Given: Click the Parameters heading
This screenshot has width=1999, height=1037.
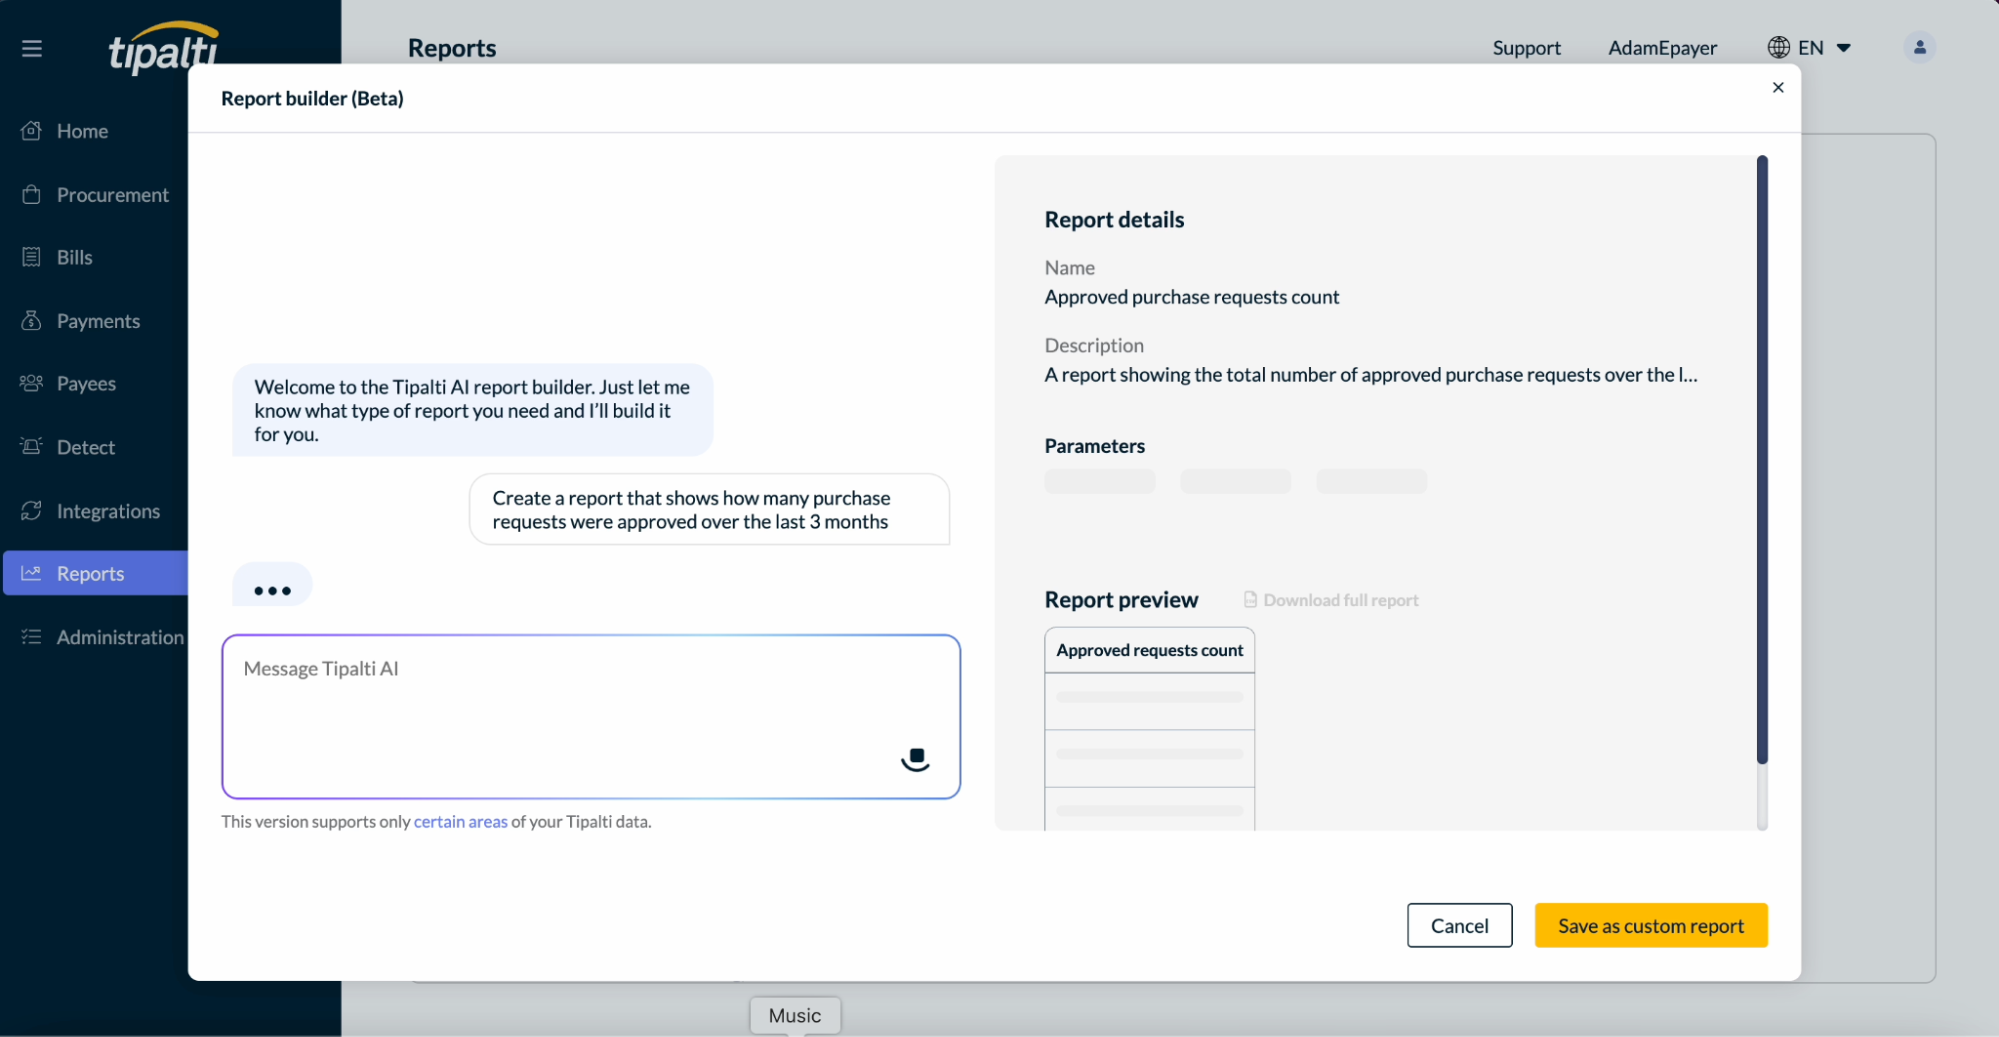Looking at the screenshot, I should coord(1094,446).
